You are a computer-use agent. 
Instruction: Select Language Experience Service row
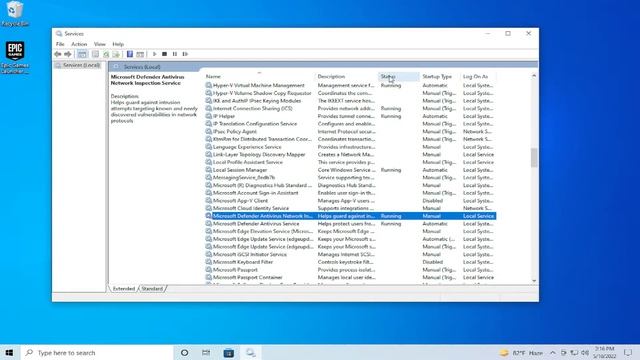pyautogui.click(x=350, y=147)
